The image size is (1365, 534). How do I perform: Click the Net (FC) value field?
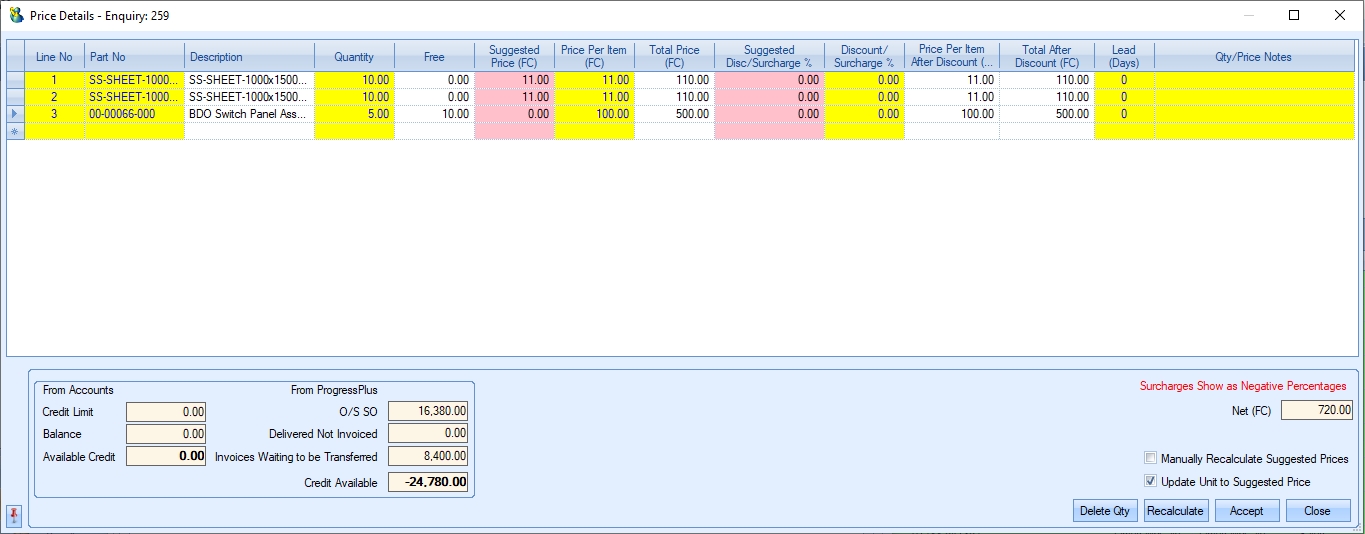[1316, 410]
